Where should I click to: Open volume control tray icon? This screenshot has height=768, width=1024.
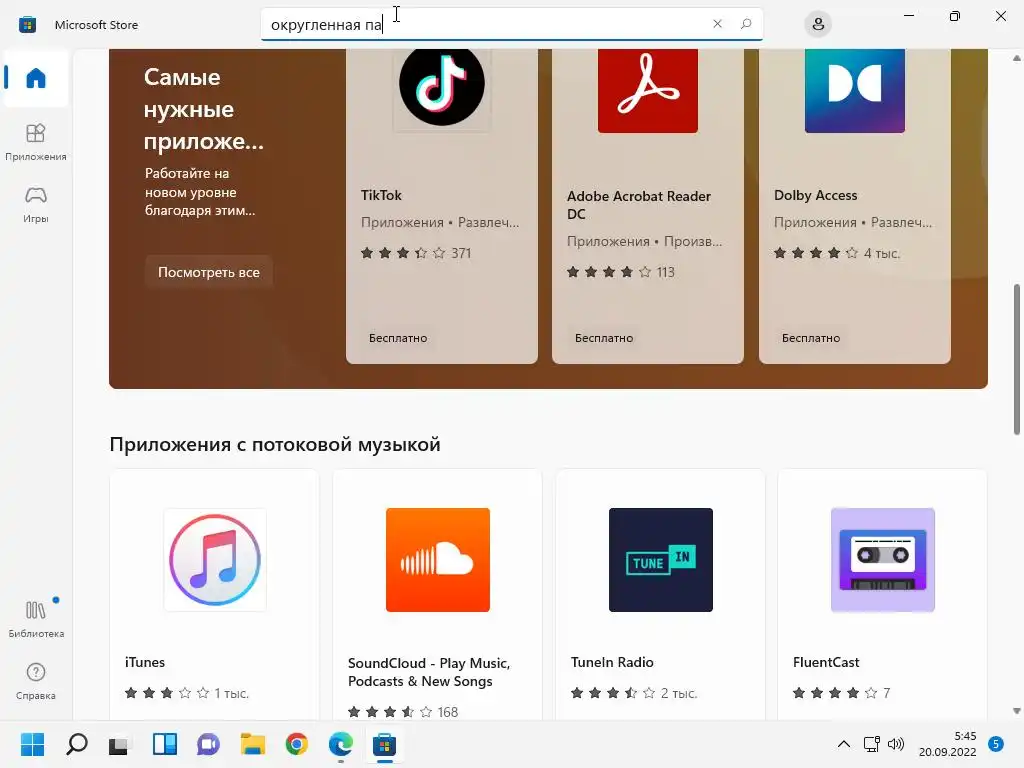[896, 744]
